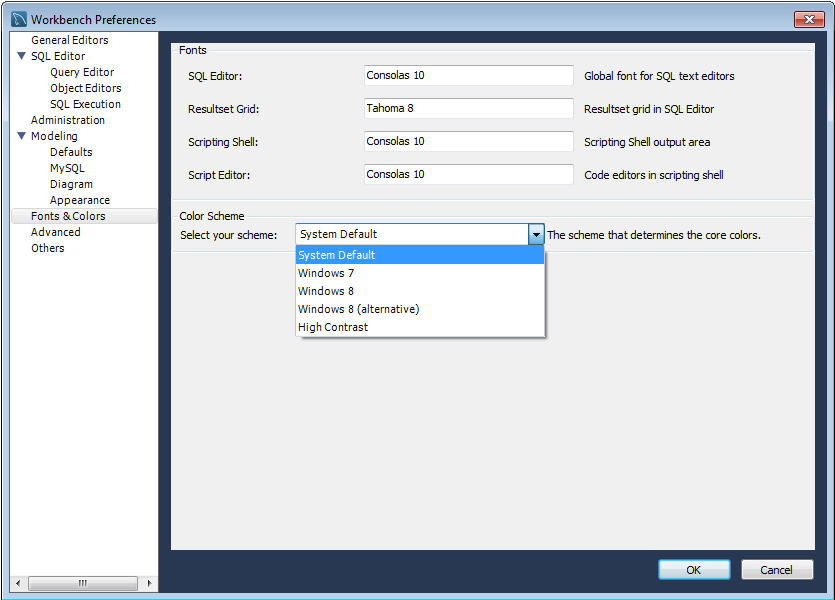
Task: Click the Resultset Grid font field
Action: click(469, 108)
